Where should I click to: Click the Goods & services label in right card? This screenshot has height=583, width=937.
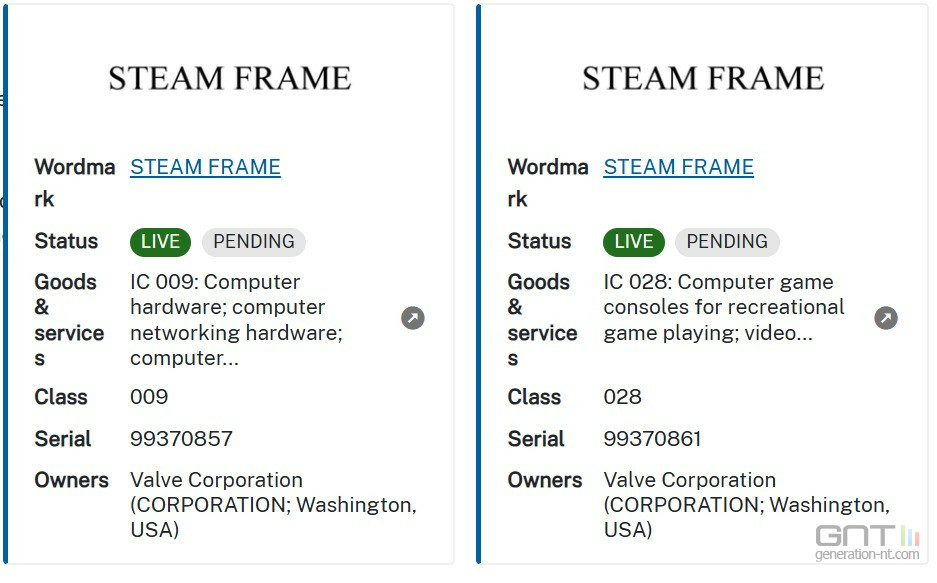(x=542, y=320)
